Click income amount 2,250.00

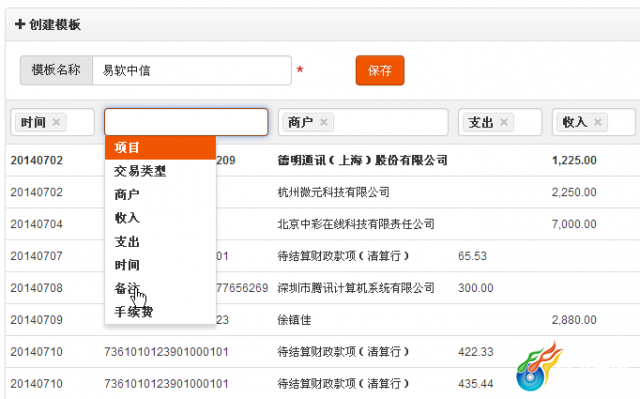pyautogui.click(x=574, y=192)
